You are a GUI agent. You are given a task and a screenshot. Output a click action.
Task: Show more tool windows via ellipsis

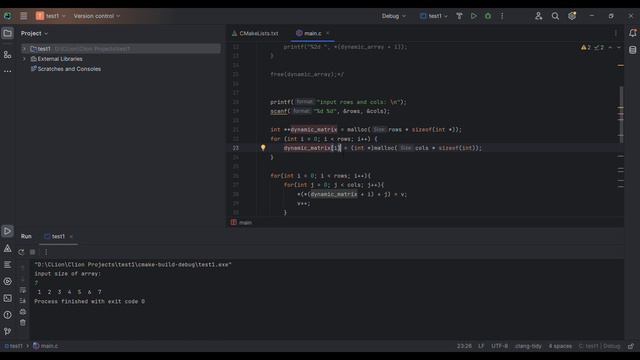point(7,71)
